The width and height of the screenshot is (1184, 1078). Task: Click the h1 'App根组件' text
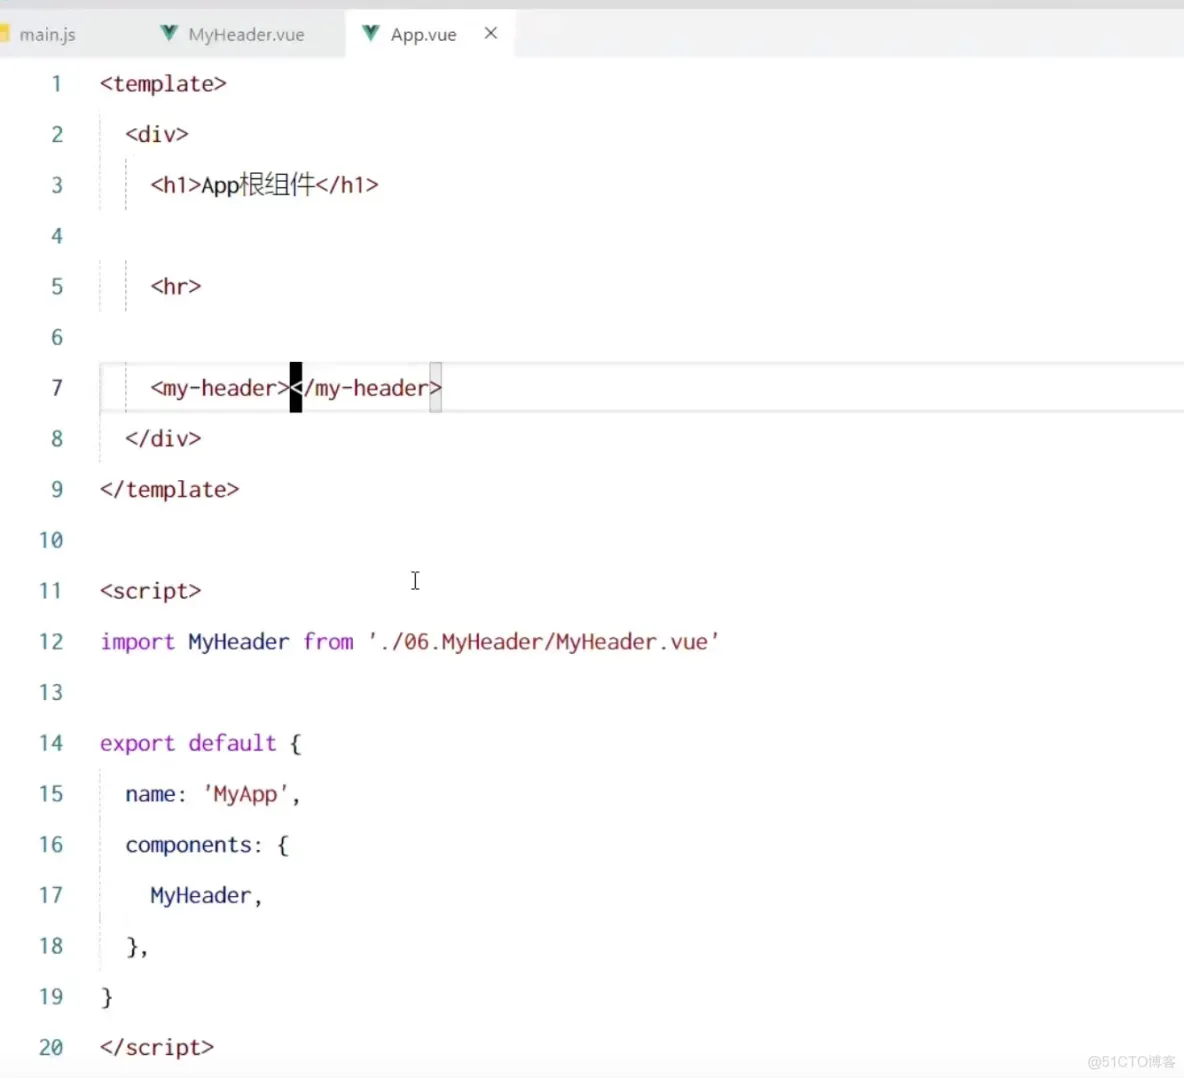258,184
